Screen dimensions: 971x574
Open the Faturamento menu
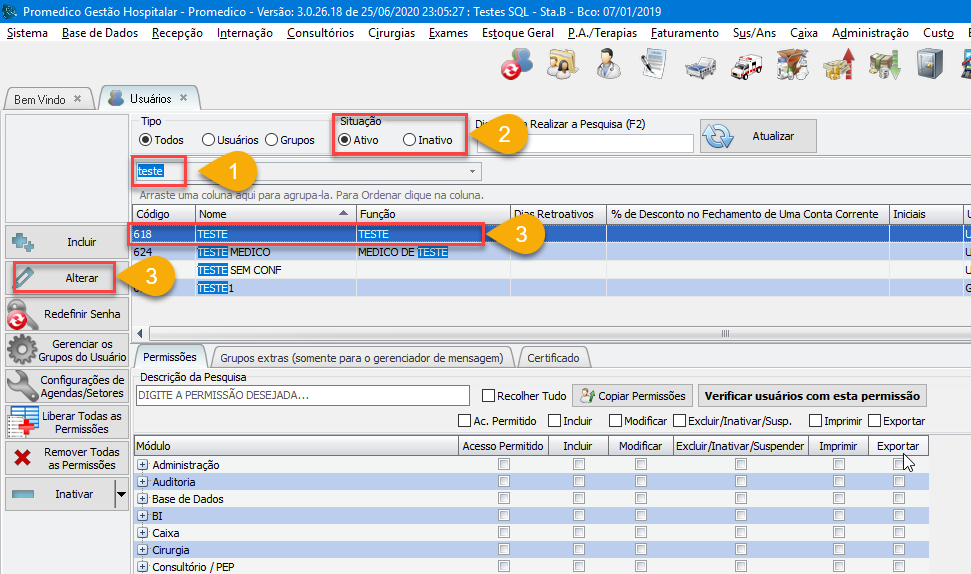684,33
